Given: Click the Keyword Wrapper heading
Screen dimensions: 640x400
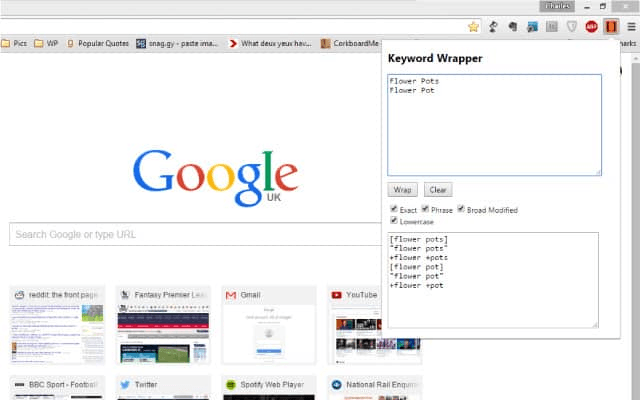Looking at the screenshot, I should coord(435,58).
